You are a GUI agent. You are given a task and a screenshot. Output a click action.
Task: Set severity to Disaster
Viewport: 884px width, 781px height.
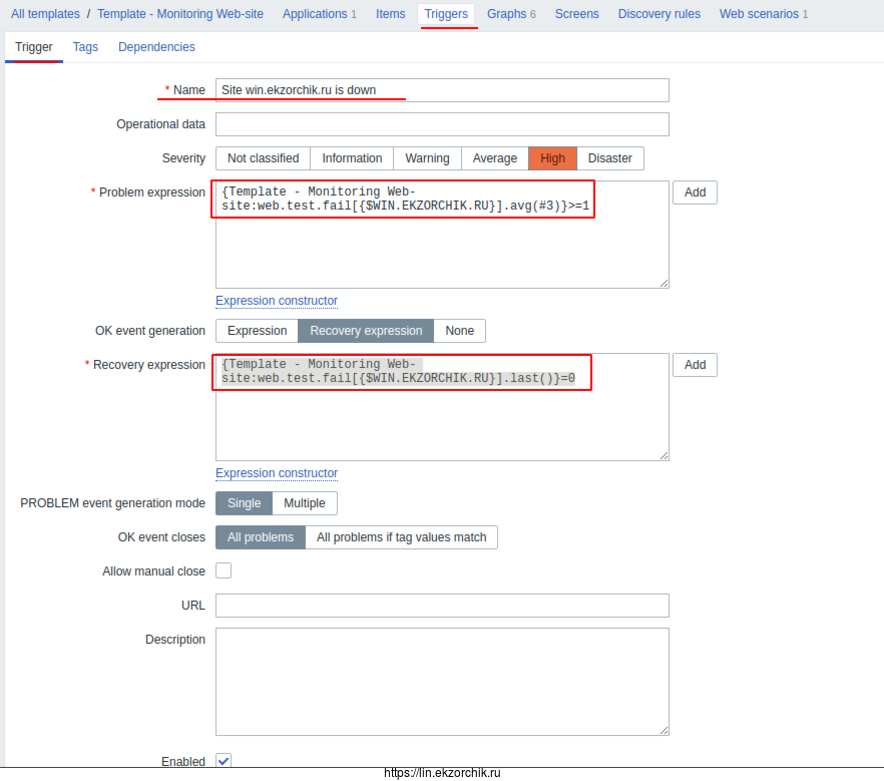pyautogui.click(x=609, y=158)
